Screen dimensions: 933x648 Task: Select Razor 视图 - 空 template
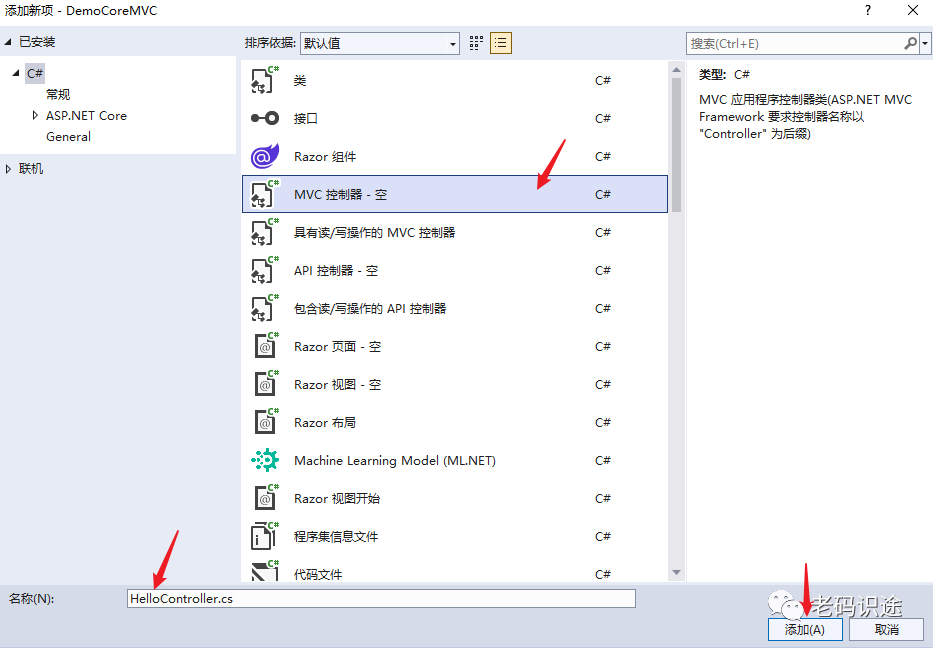point(455,384)
